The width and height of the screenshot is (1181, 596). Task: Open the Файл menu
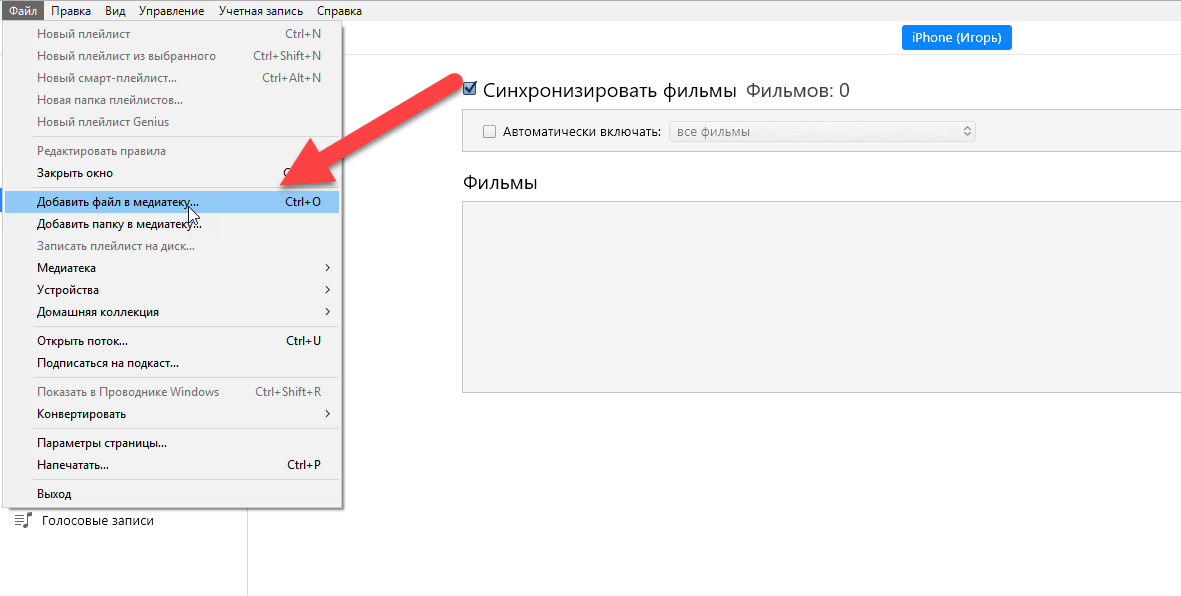pos(23,11)
